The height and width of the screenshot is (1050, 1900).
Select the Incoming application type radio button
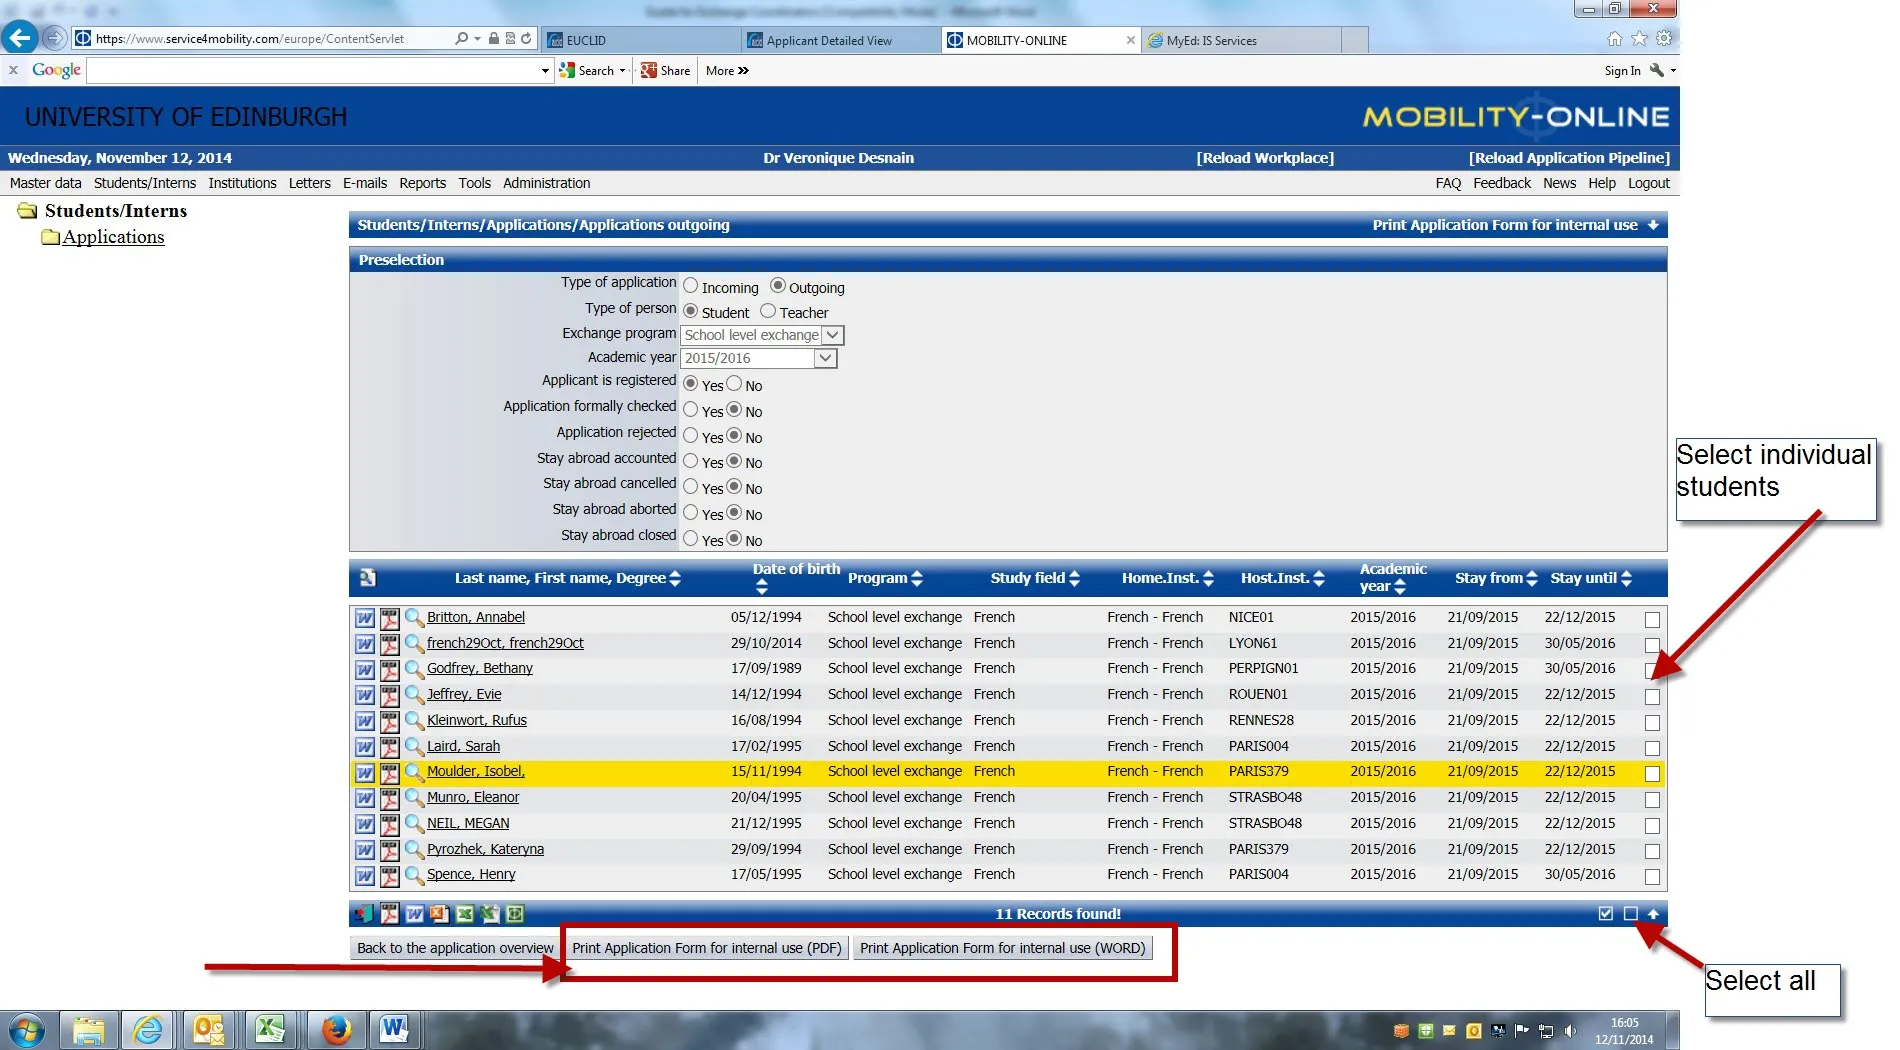coord(690,285)
